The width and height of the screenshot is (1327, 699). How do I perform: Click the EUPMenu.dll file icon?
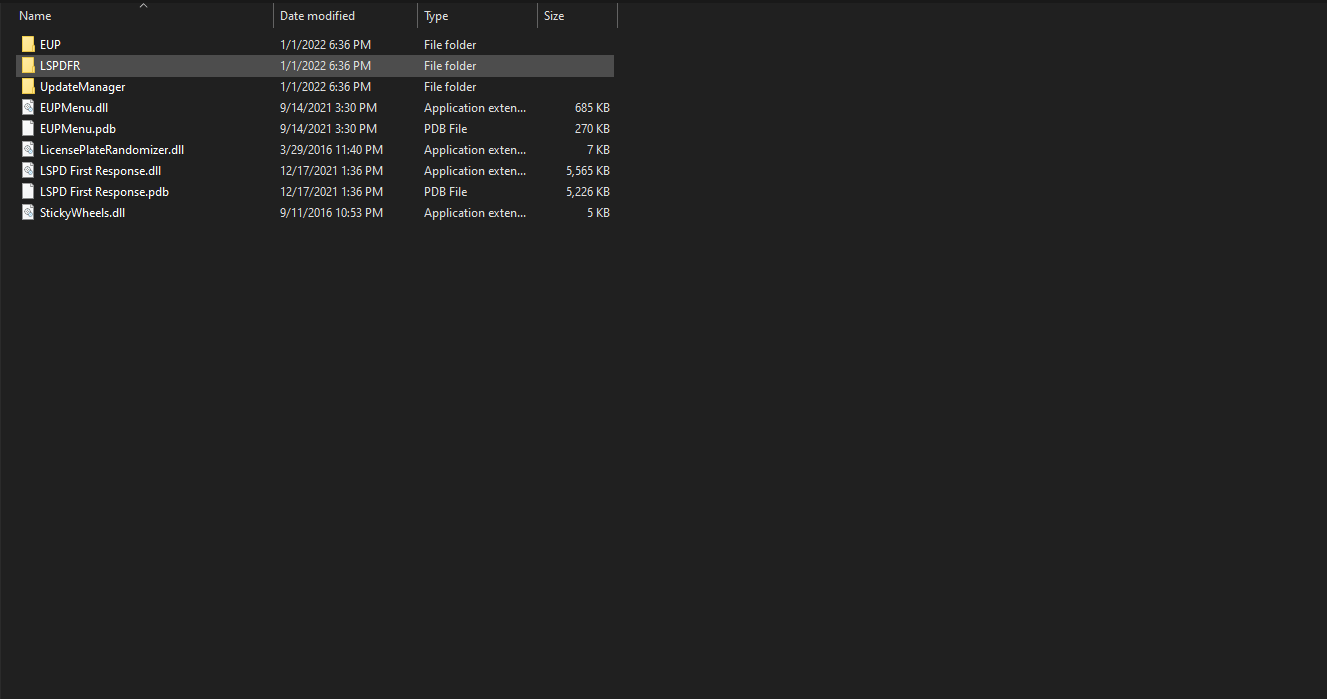click(x=28, y=108)
